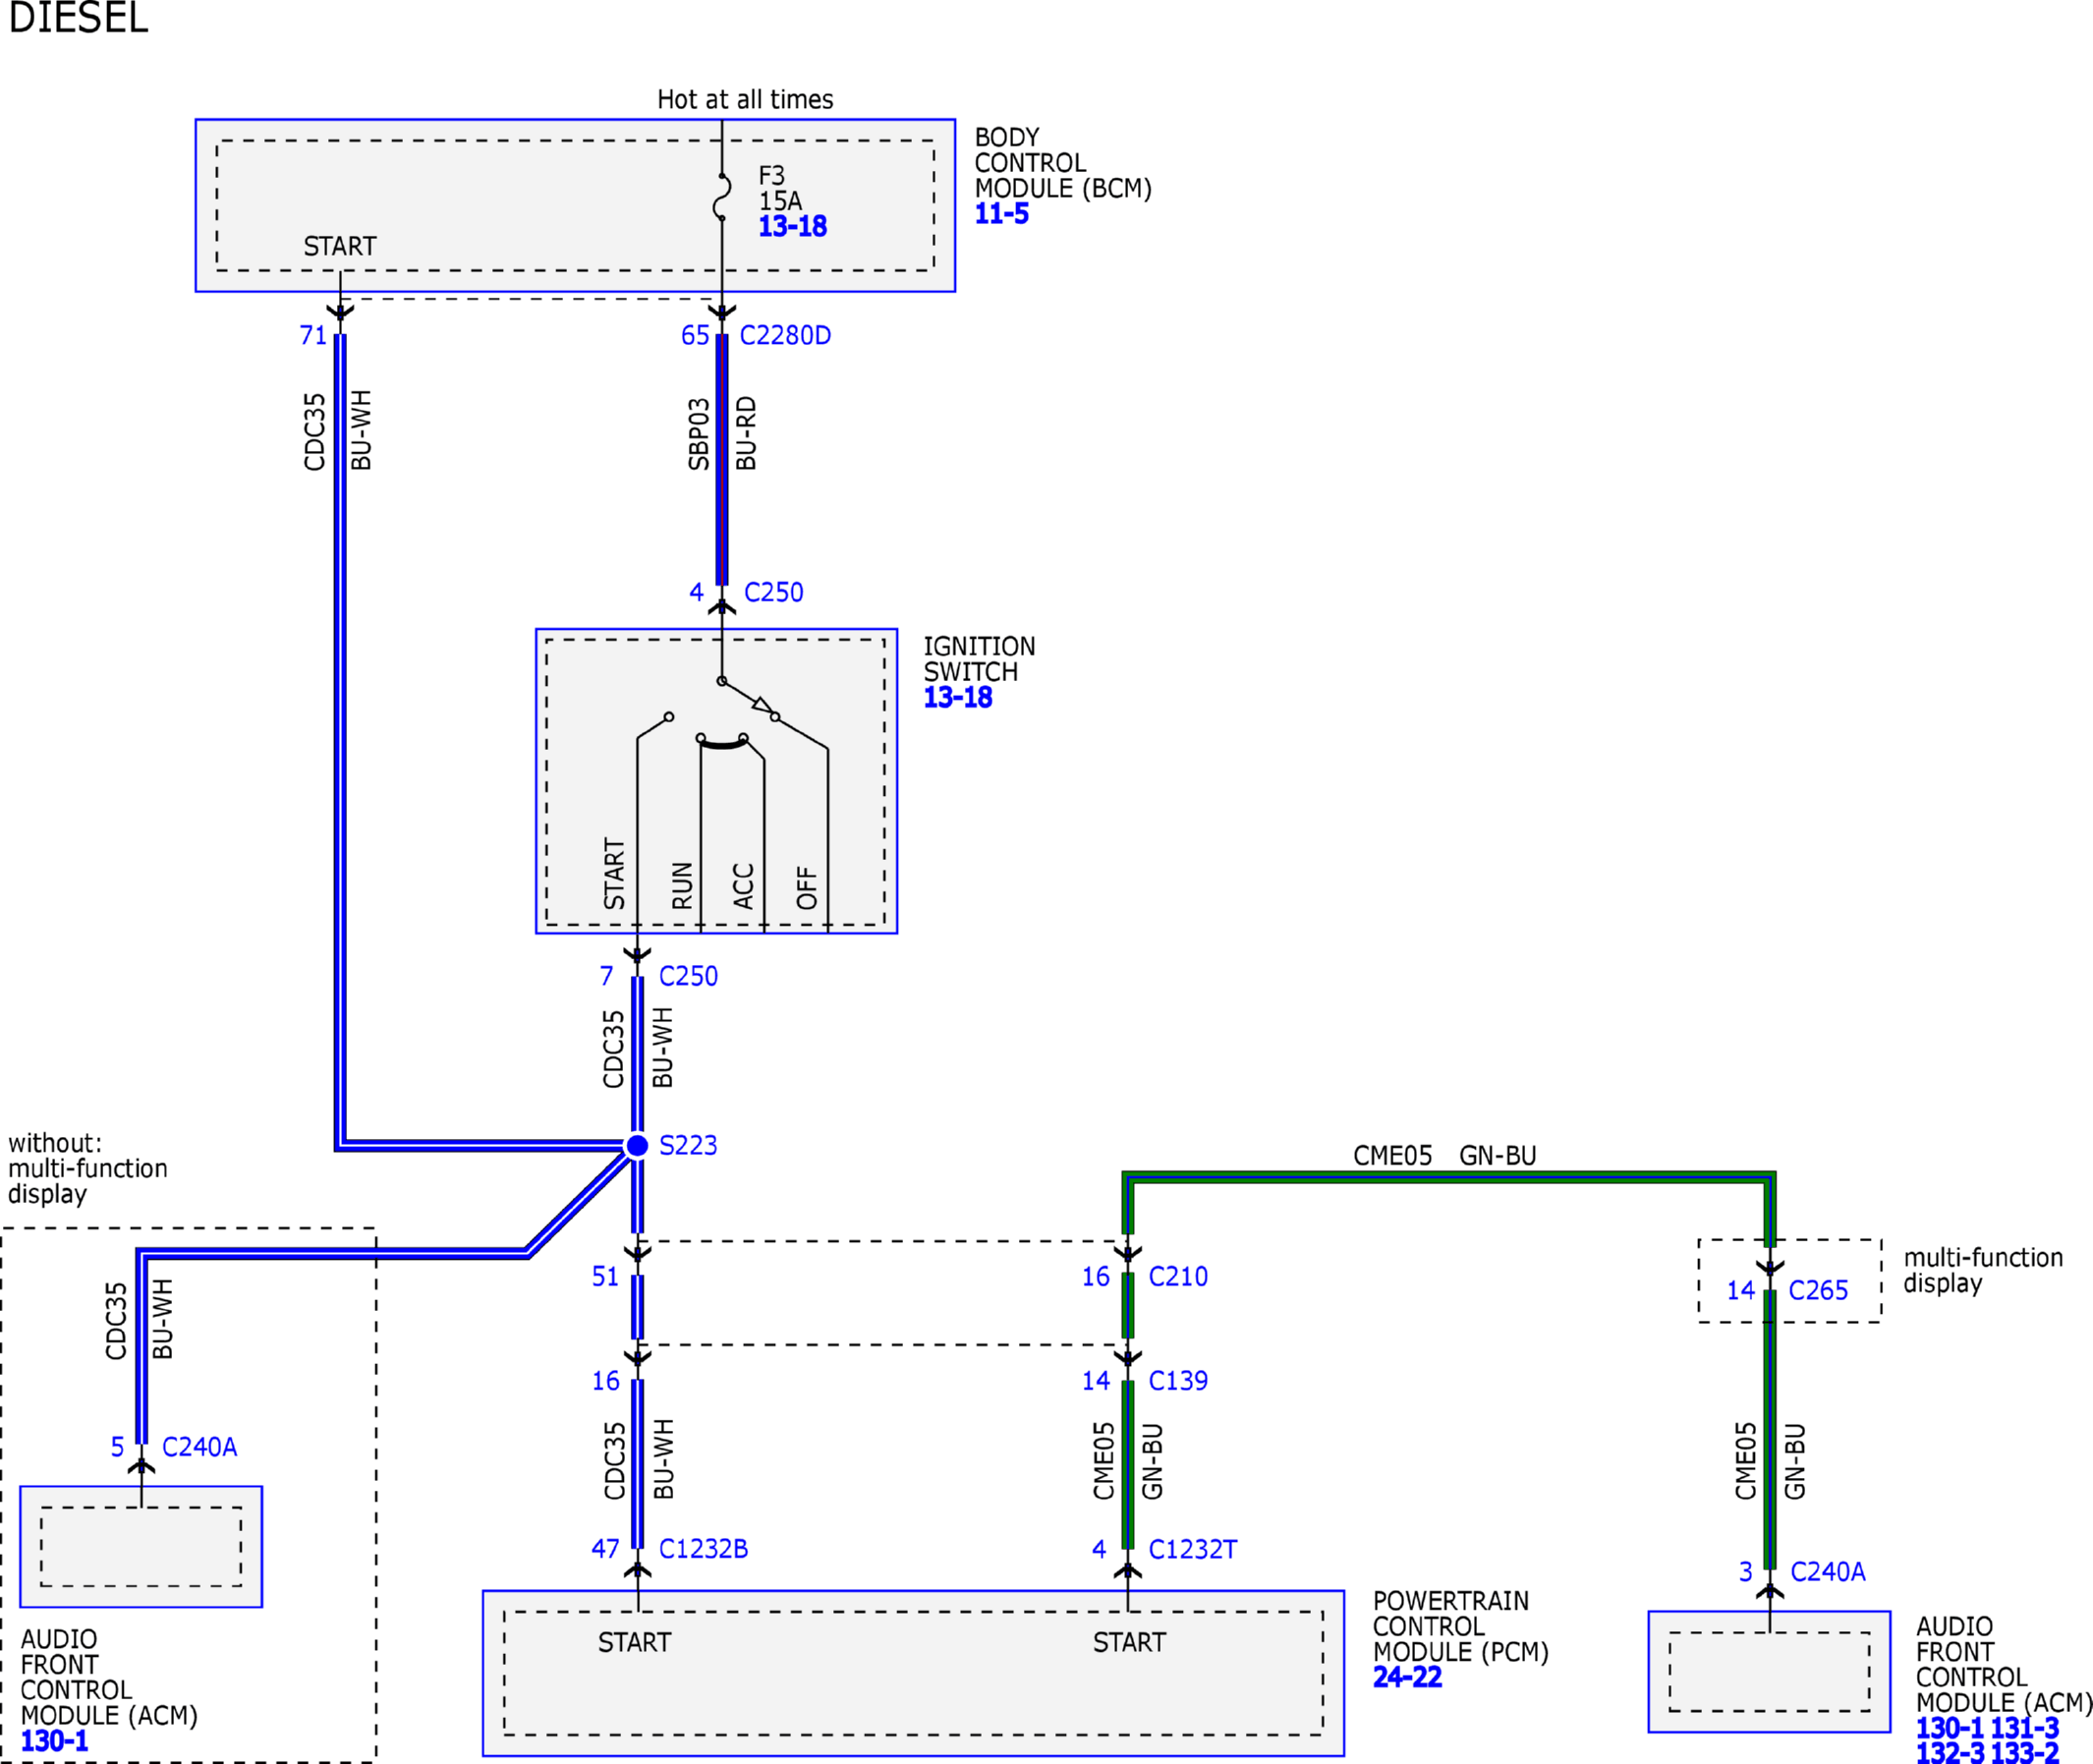The height and width of the screenshot is (1764, 2093).
Task: Select the C2280D connector label
Action: [x=785, y=336]
